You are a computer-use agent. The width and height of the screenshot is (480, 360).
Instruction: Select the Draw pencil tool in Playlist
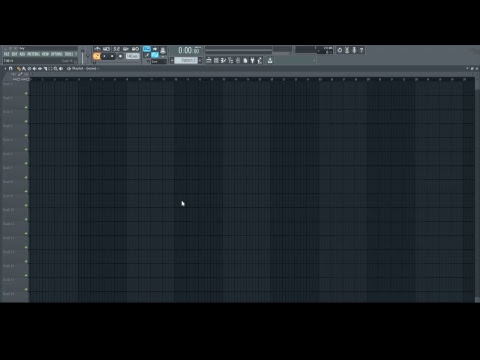(x=18, y=68)
